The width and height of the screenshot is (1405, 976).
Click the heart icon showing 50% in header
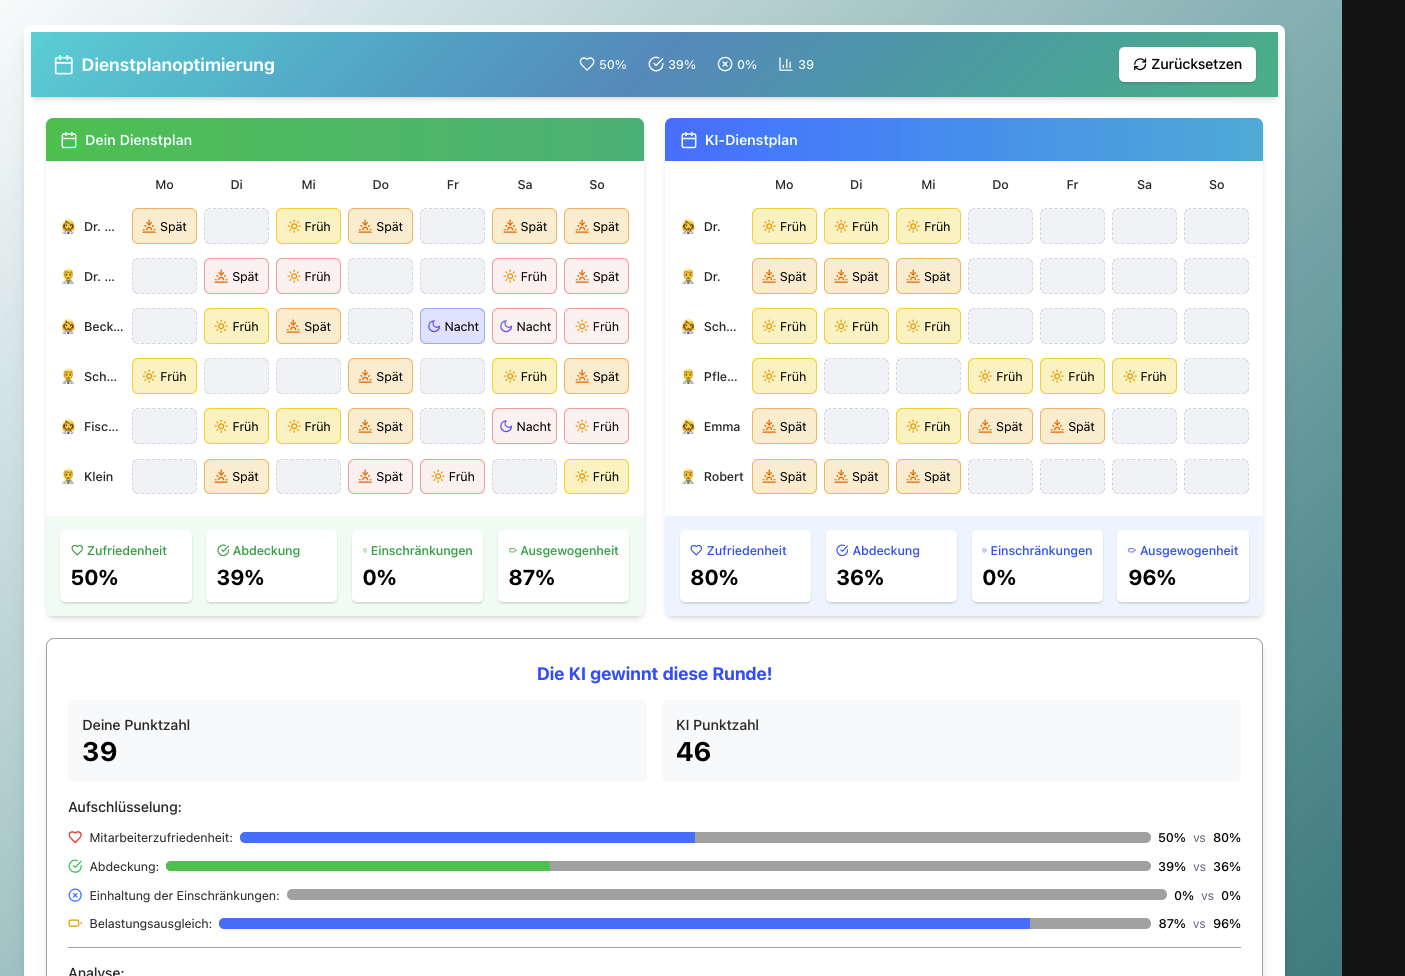coord(587,64)
